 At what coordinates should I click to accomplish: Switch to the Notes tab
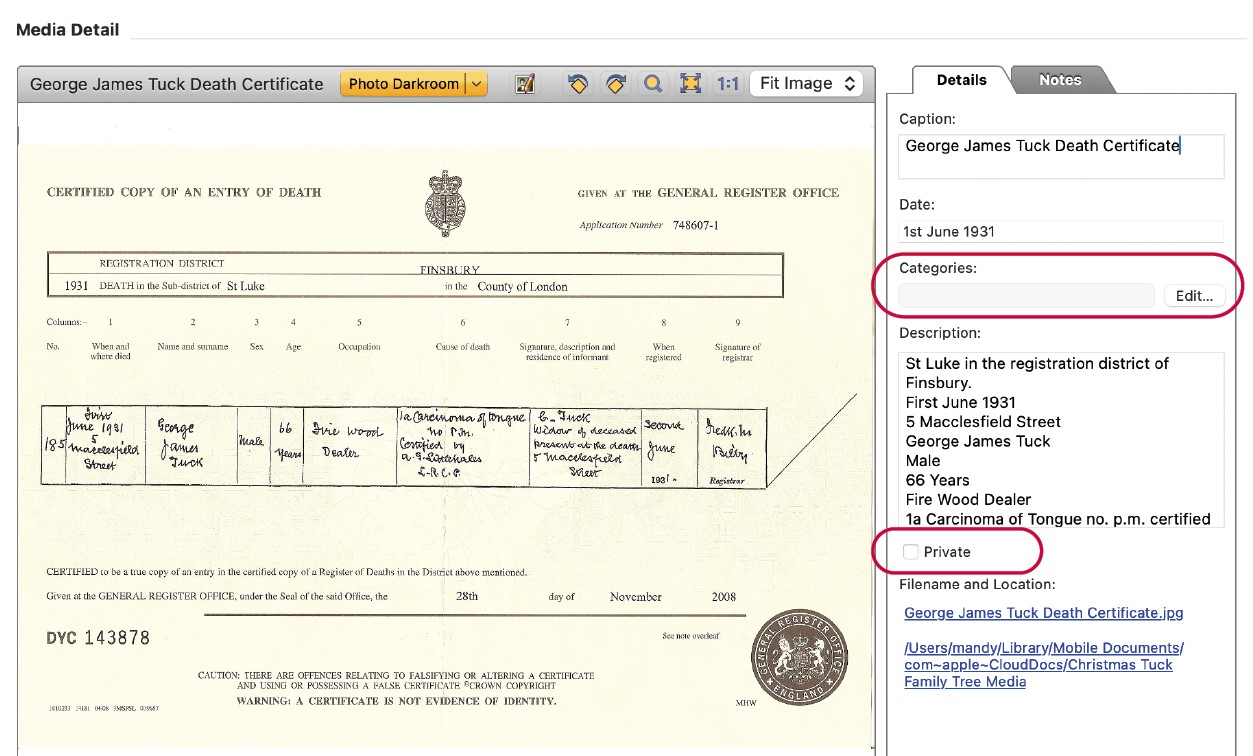[x=1059, y=80]
